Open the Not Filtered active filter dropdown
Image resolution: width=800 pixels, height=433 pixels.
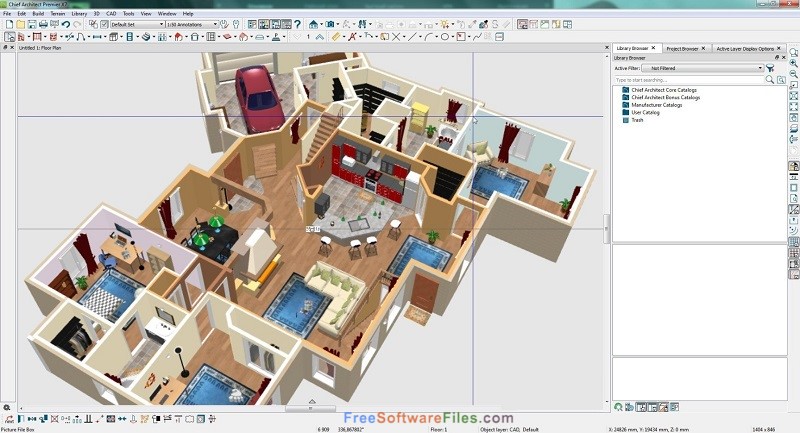click(703, 68)
